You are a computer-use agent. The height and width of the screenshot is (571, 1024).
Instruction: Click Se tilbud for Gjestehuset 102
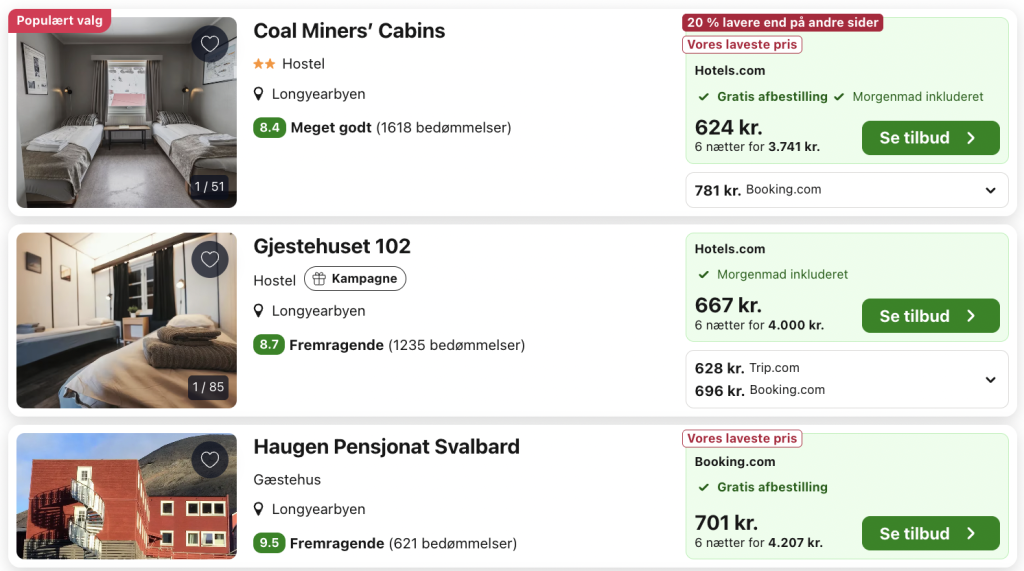(x=930, y=316)
